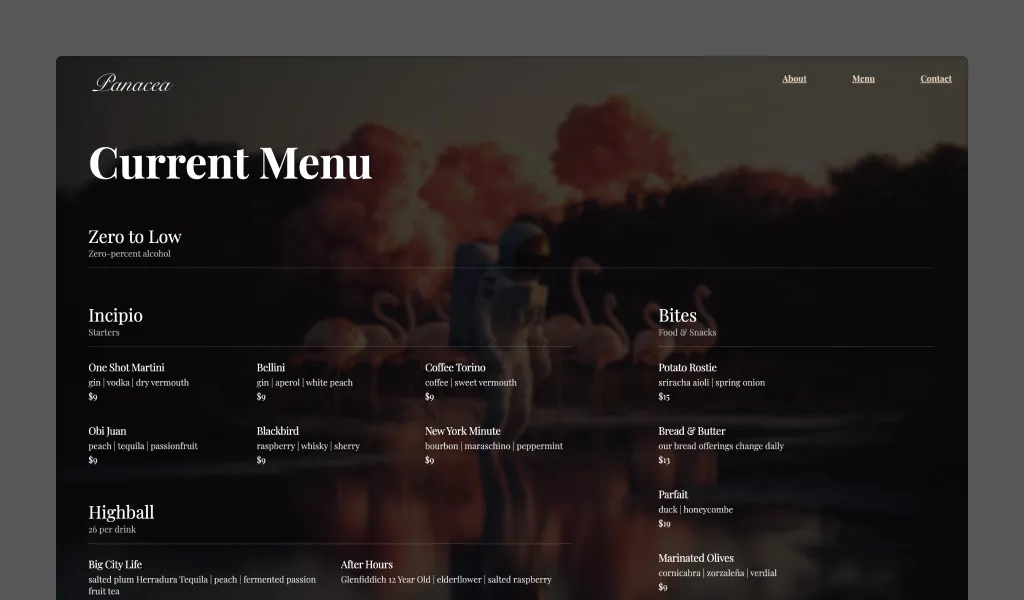Select the After Hours drink name

pos(367,564)
